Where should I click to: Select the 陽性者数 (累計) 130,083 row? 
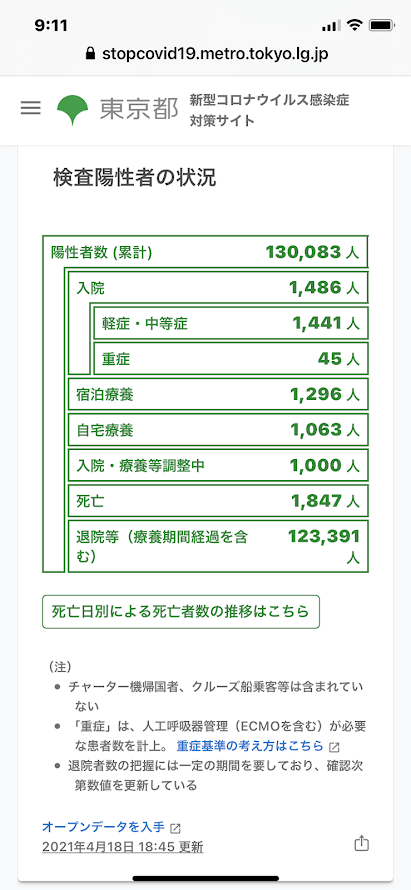[x=206, y=252]
